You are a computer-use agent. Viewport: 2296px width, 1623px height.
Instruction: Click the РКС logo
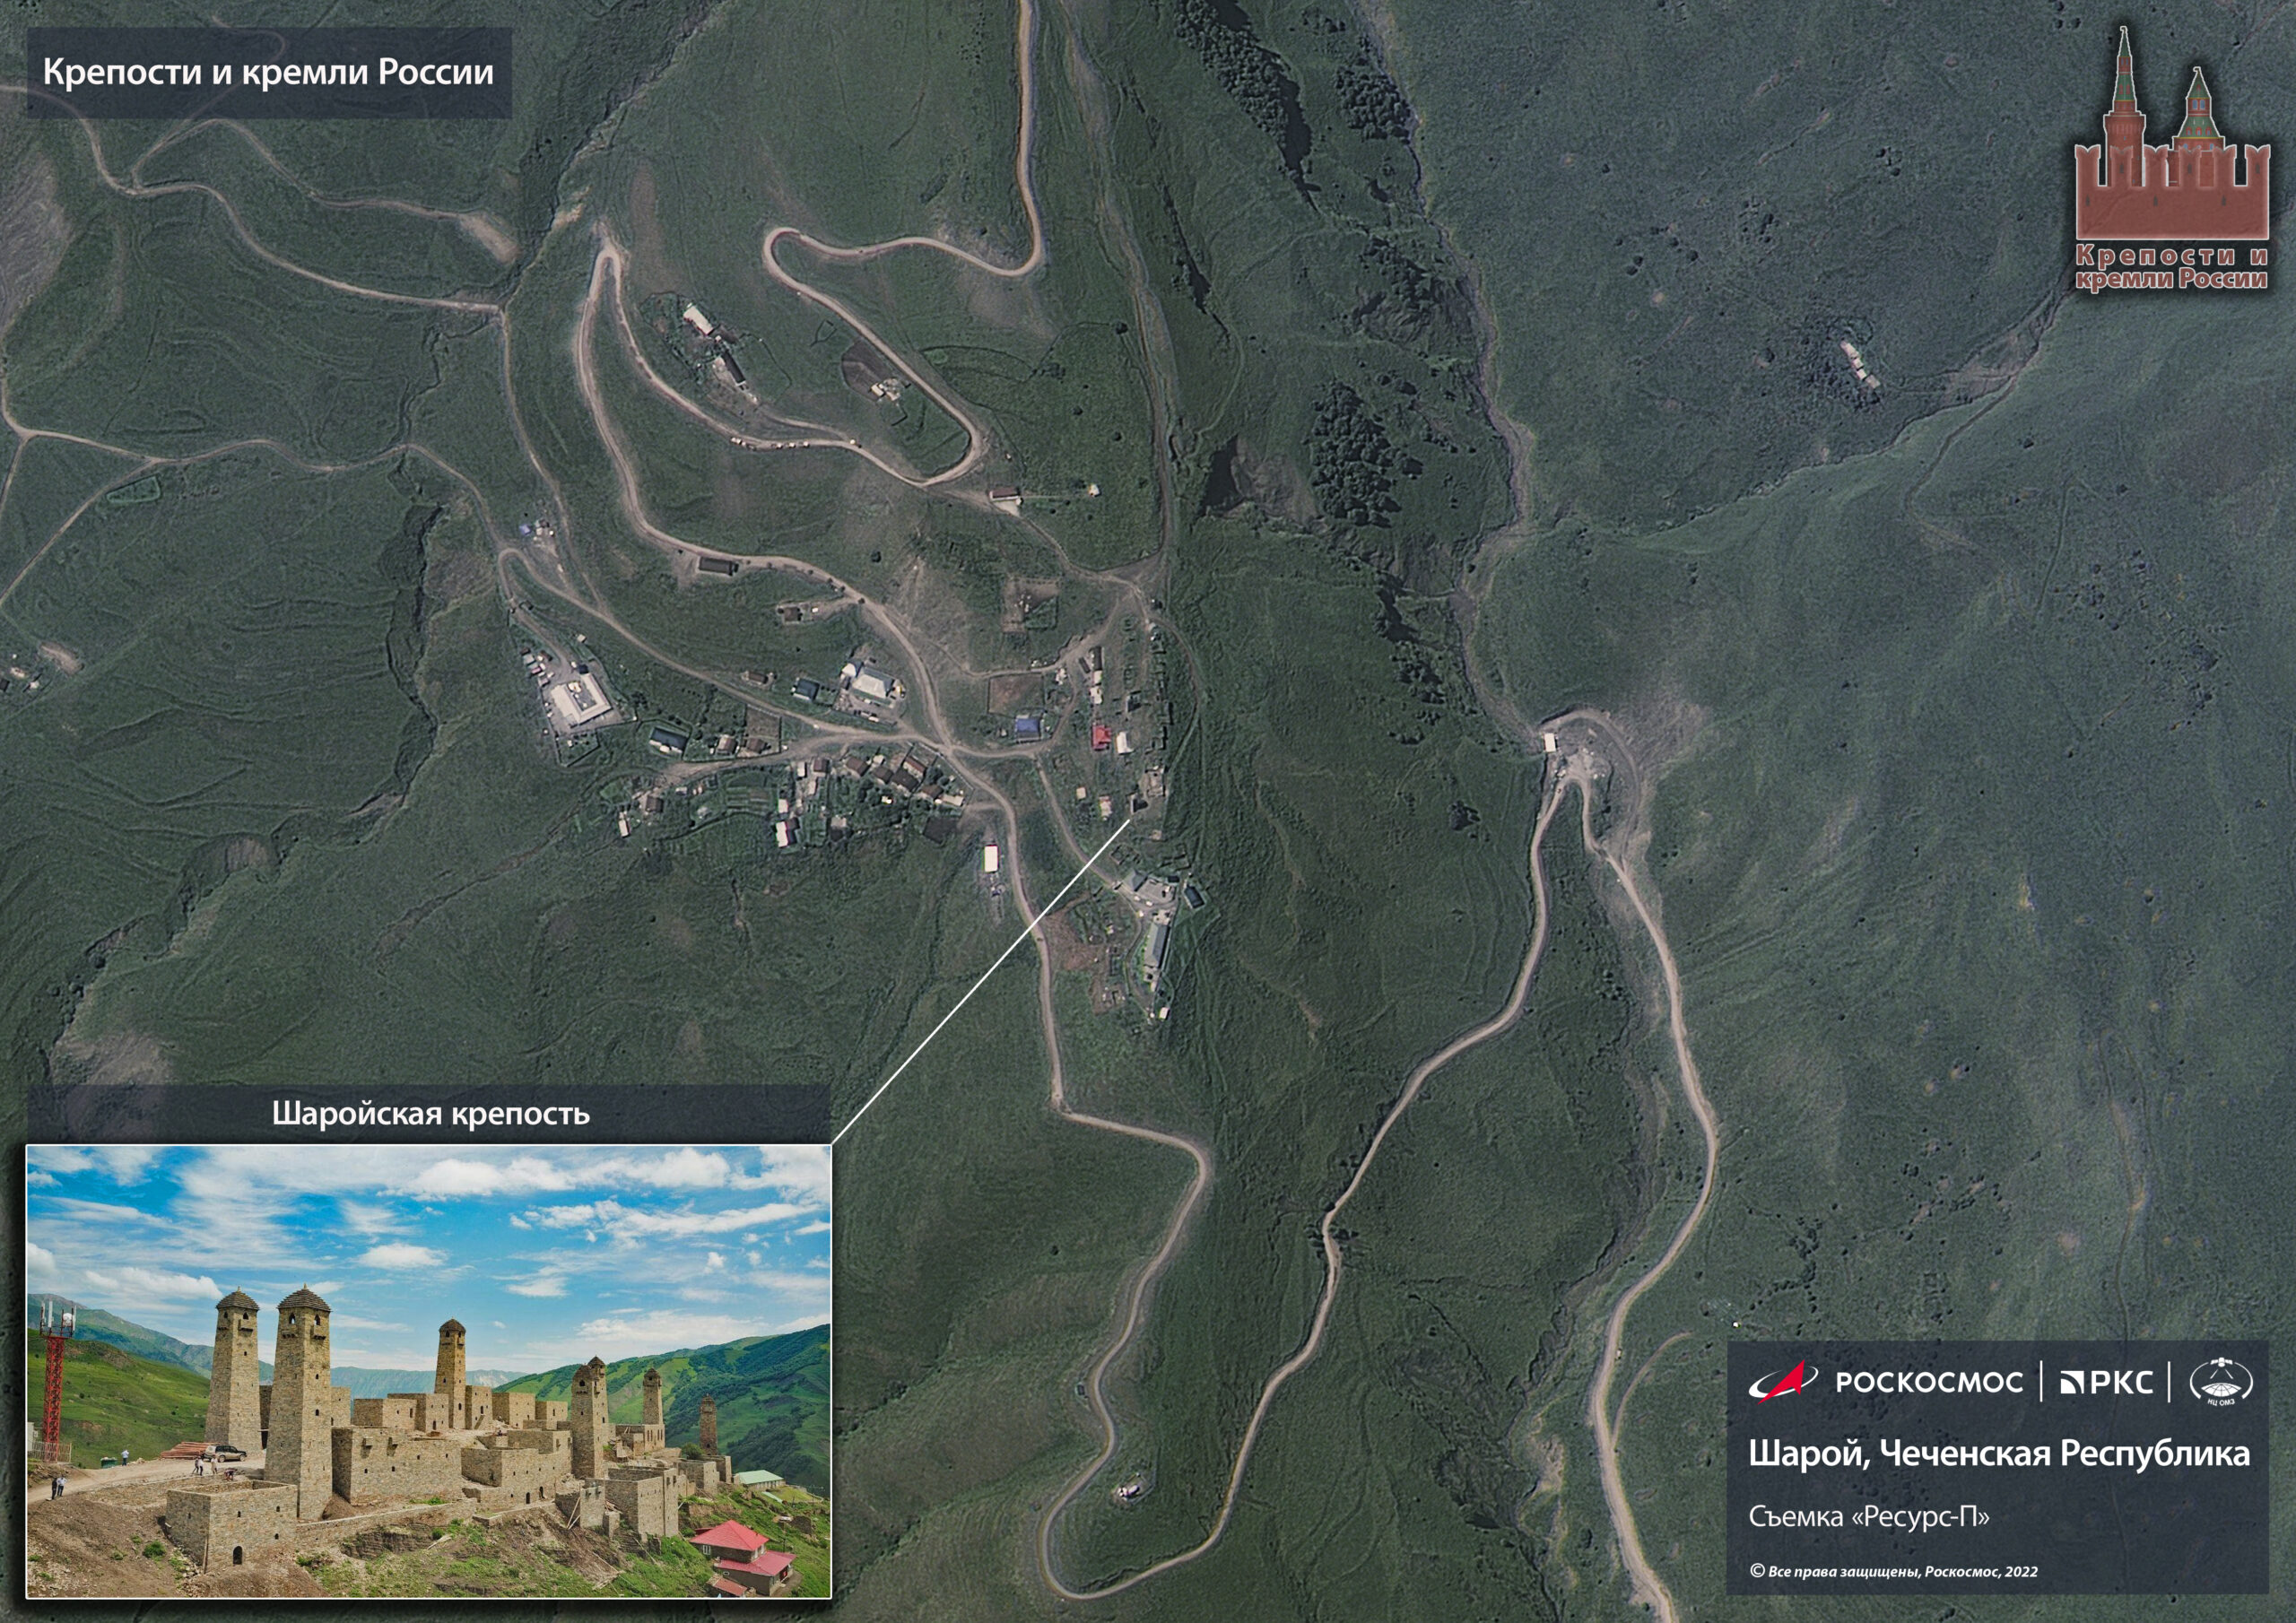tap(2106, 1382)
